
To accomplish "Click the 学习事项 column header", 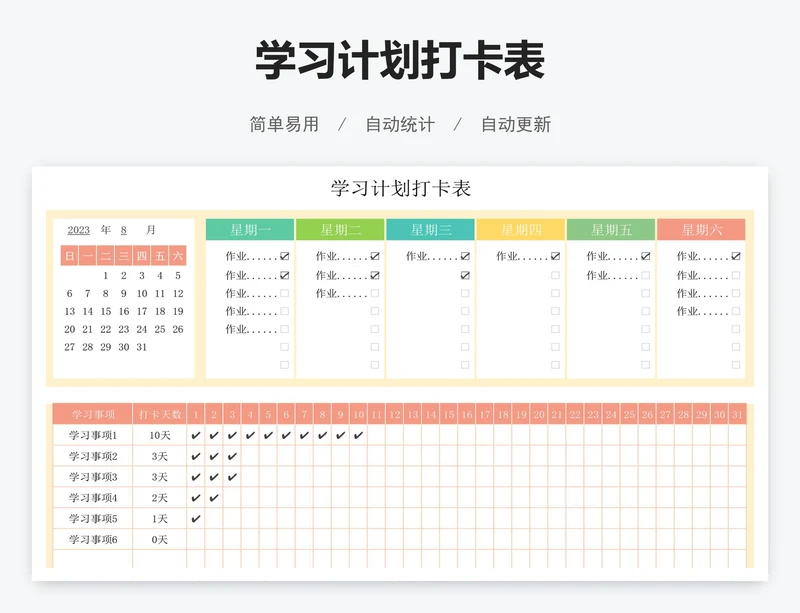I will point(93,414).
